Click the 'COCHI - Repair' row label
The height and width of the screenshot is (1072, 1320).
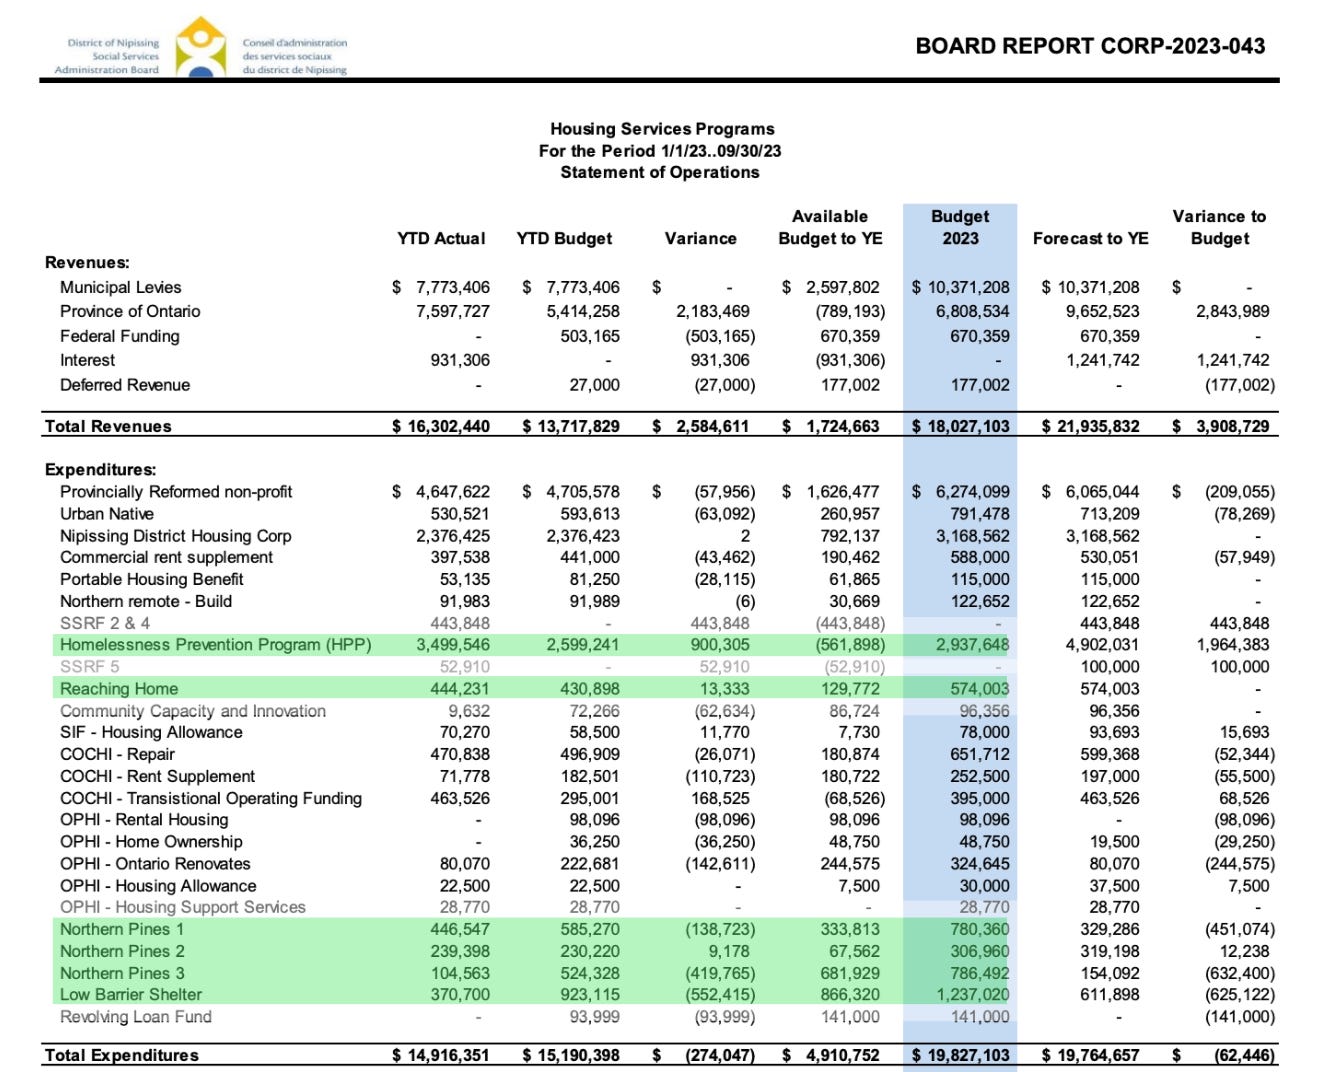point(117,754)
